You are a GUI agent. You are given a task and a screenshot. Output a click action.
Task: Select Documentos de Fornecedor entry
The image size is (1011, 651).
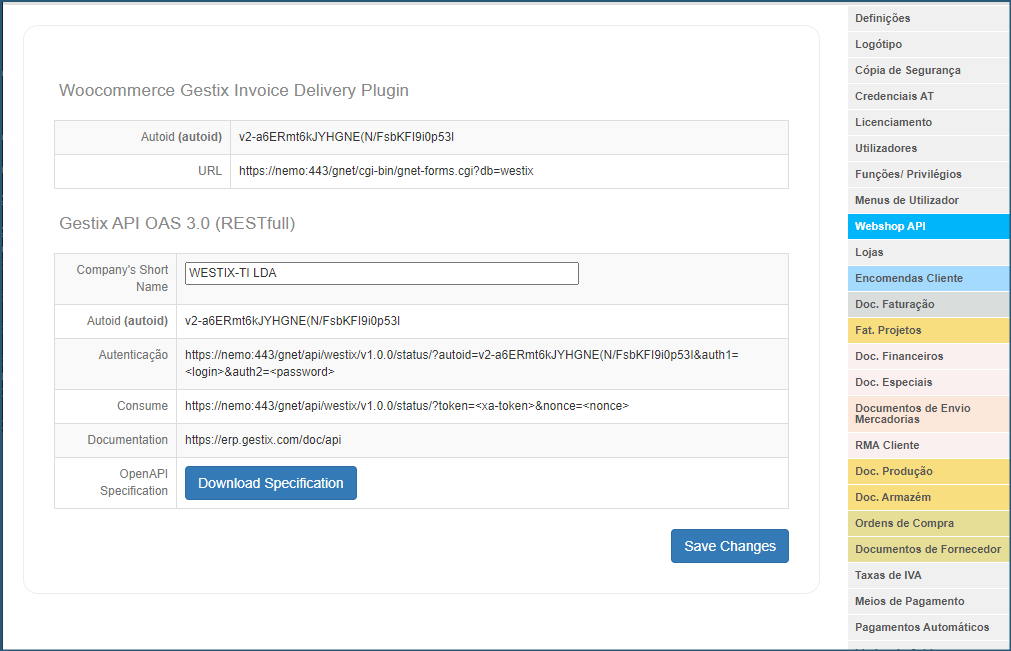coord(928,549)
